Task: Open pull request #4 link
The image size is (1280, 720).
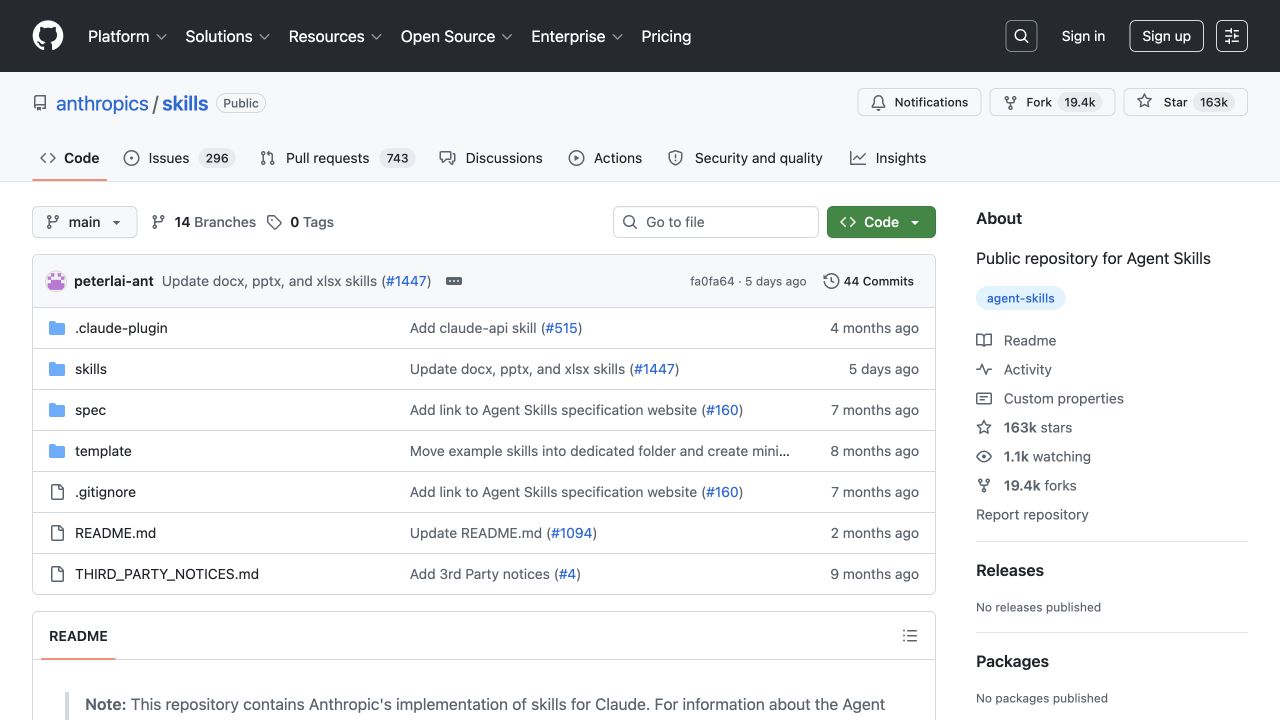Action: 568,574
